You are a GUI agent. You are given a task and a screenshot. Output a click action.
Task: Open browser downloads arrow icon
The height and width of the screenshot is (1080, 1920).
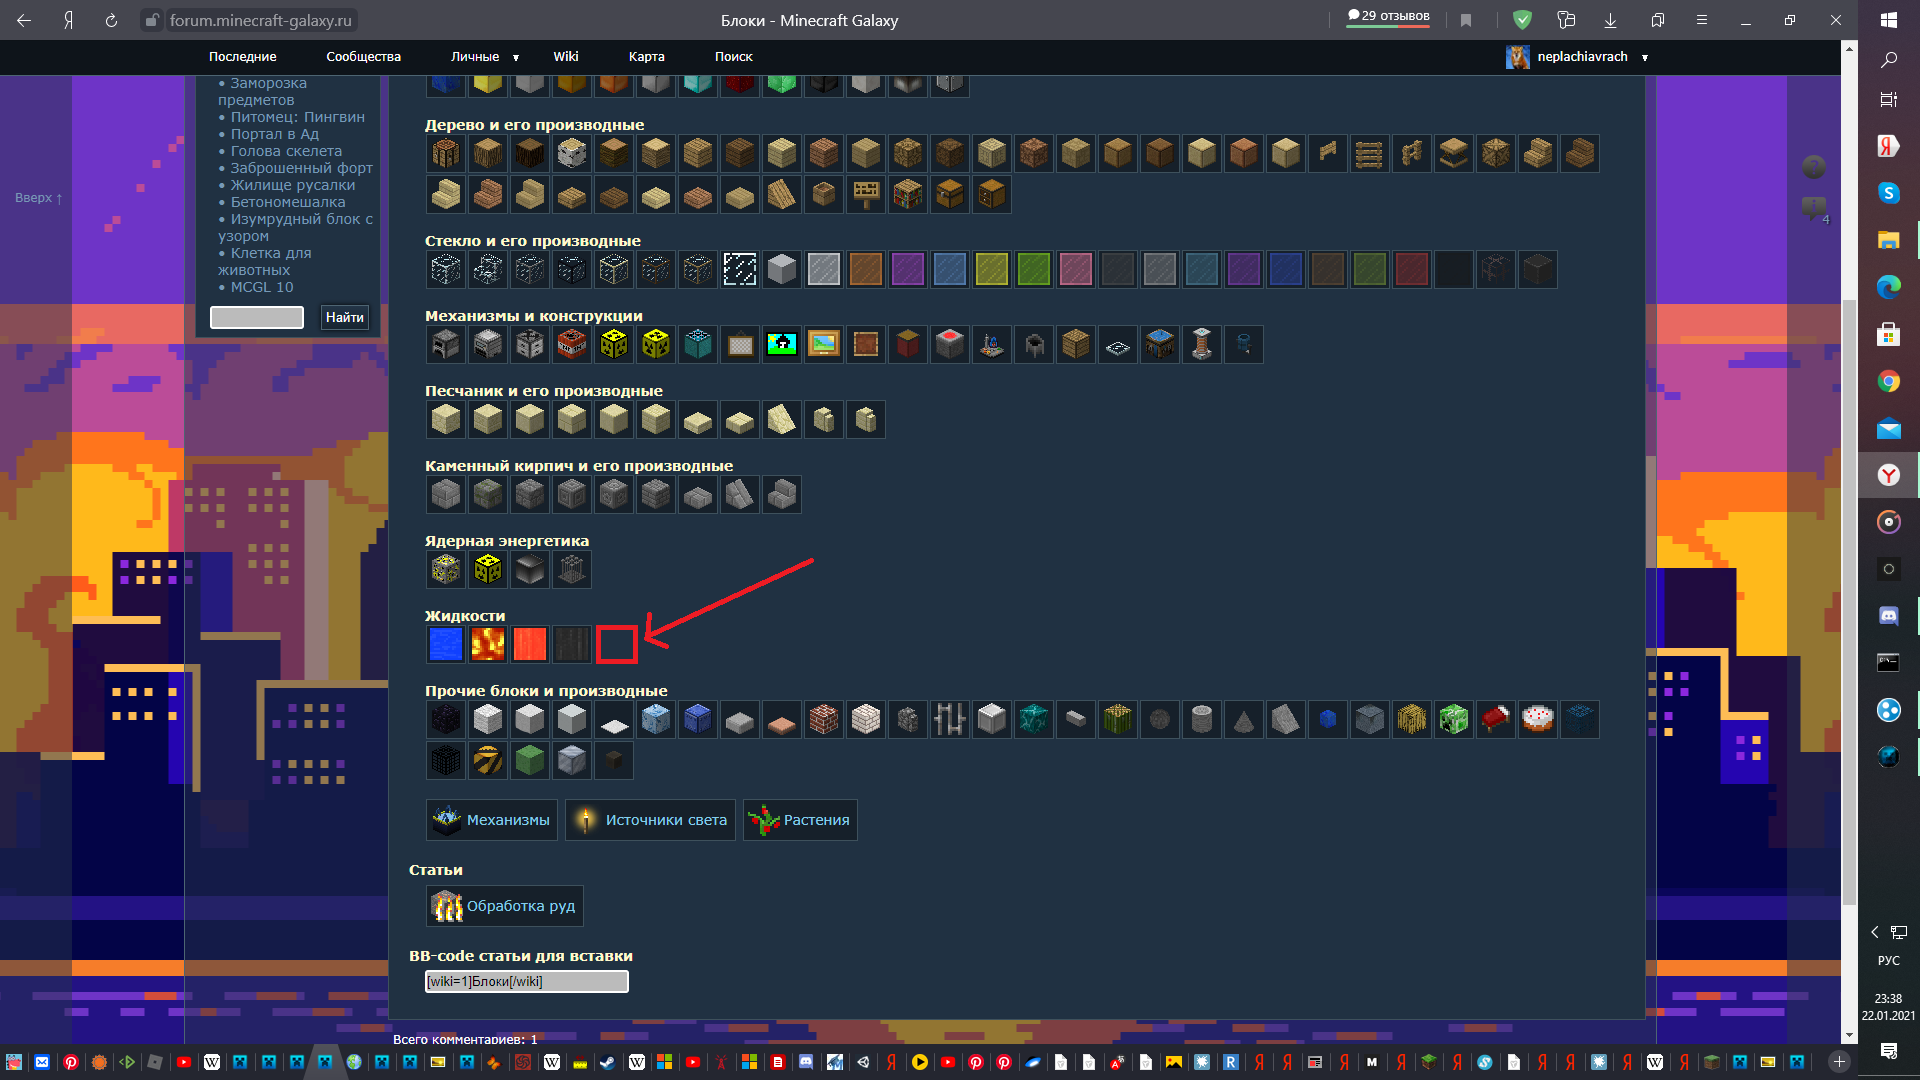(1610, 20)
